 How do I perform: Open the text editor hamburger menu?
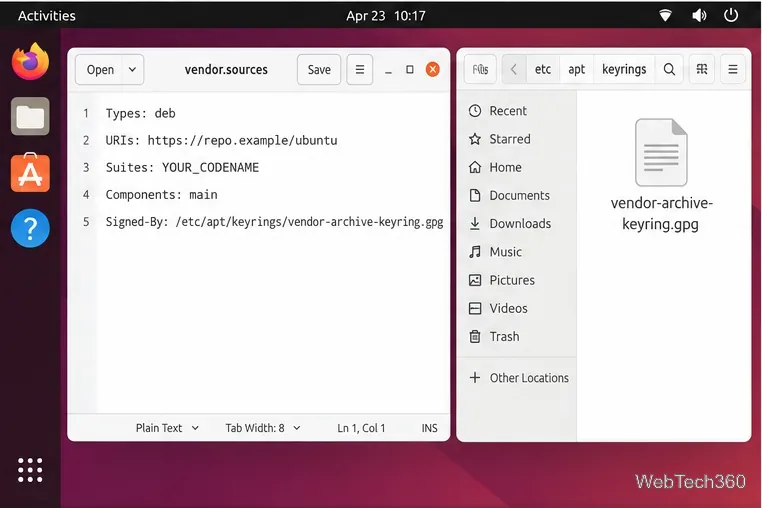pos(360,70)
